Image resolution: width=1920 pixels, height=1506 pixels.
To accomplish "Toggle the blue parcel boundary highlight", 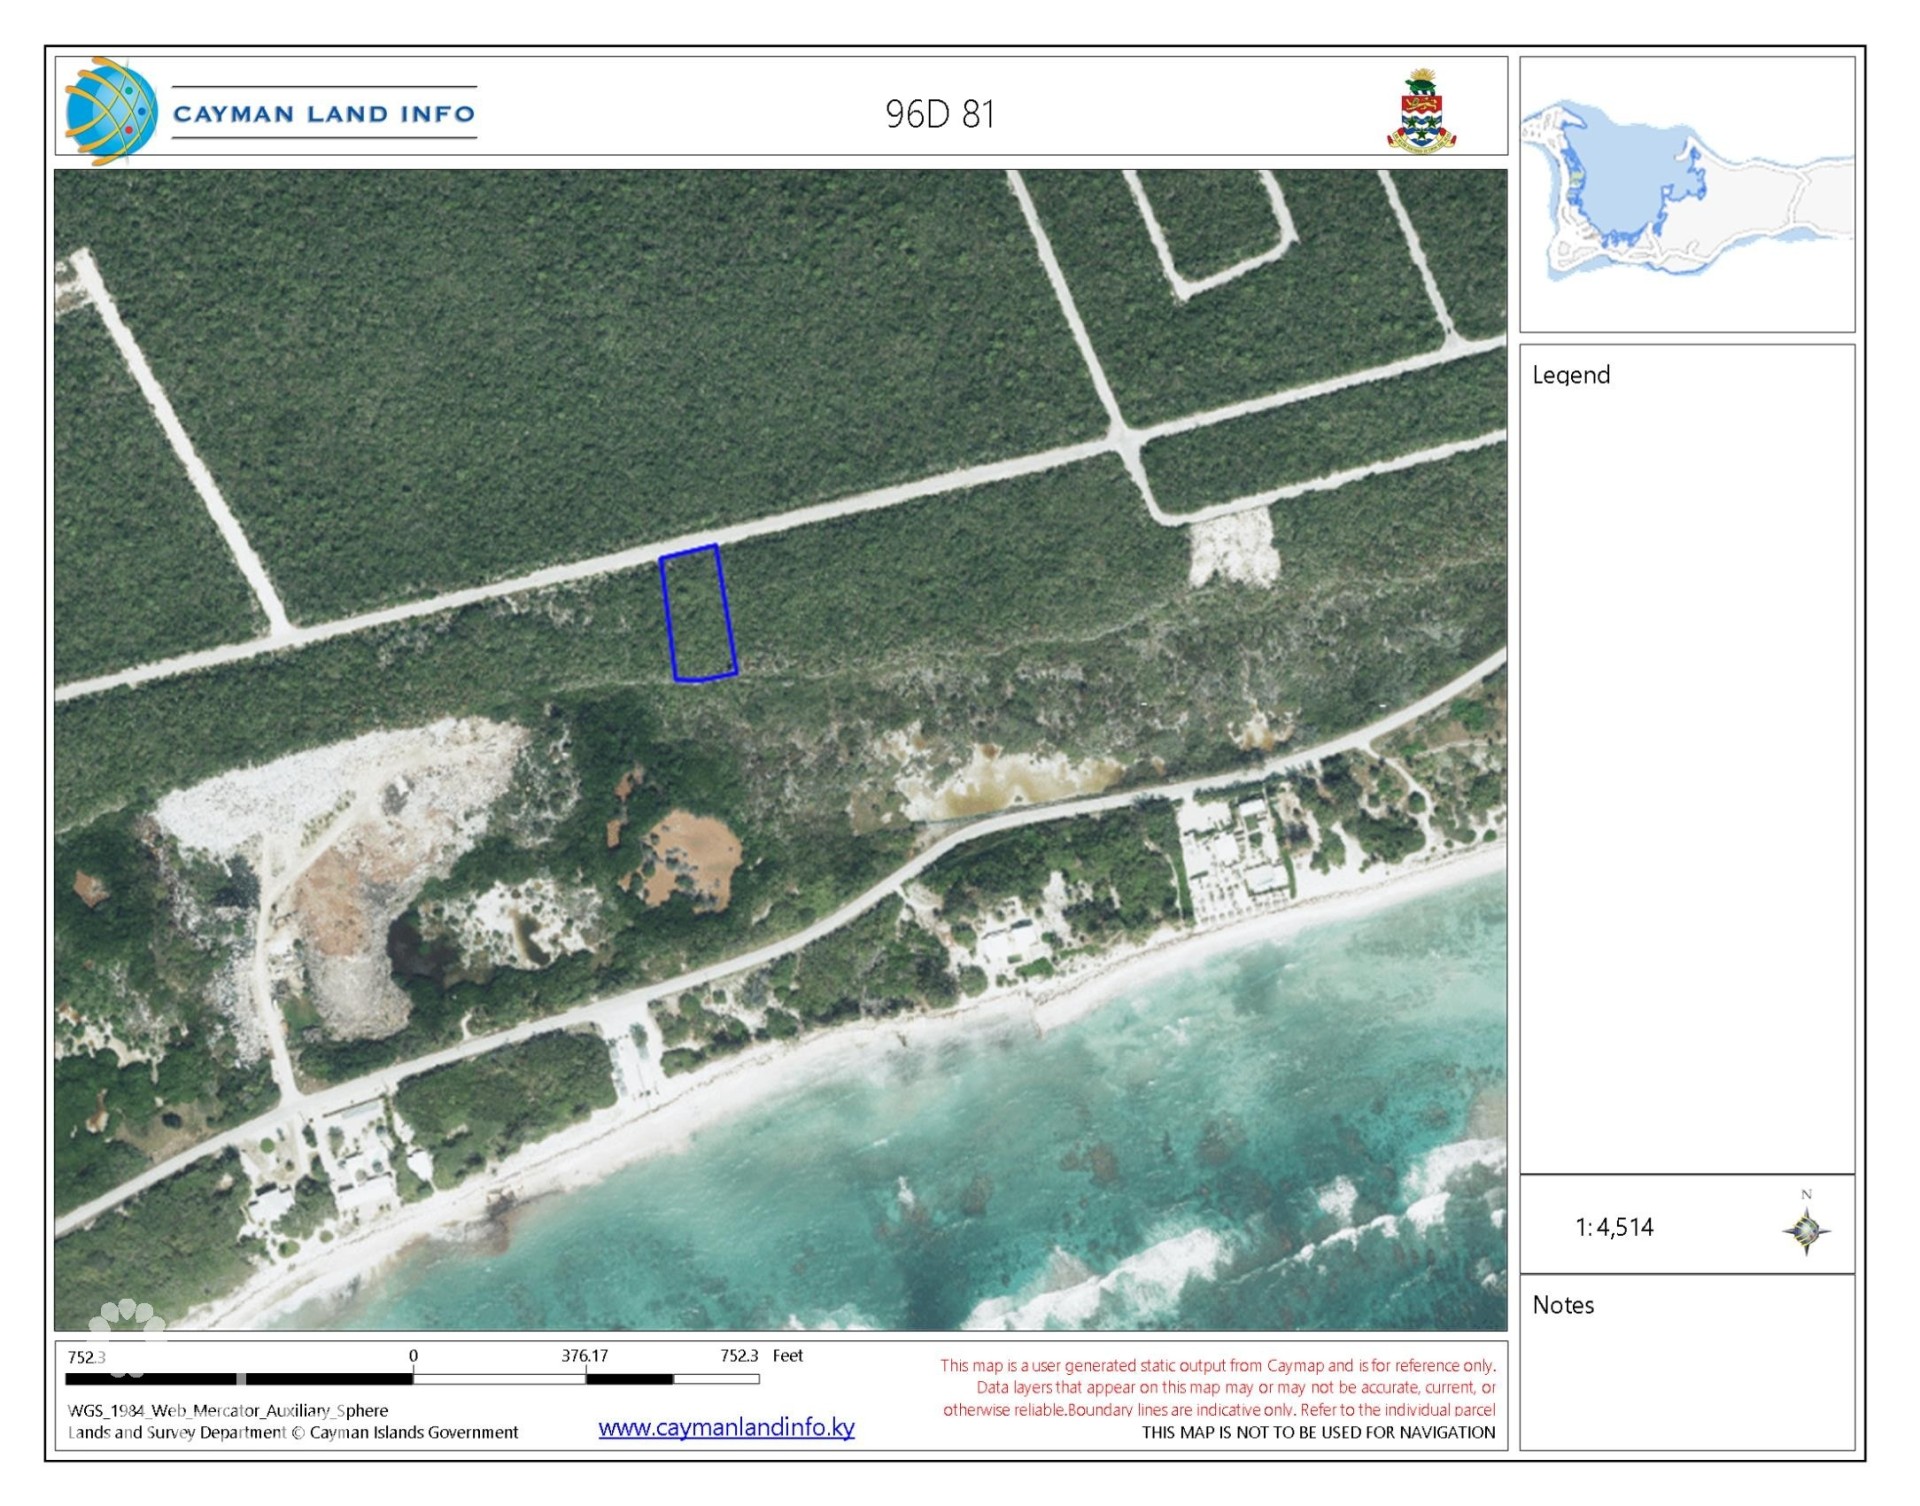I will click(700, 612).
